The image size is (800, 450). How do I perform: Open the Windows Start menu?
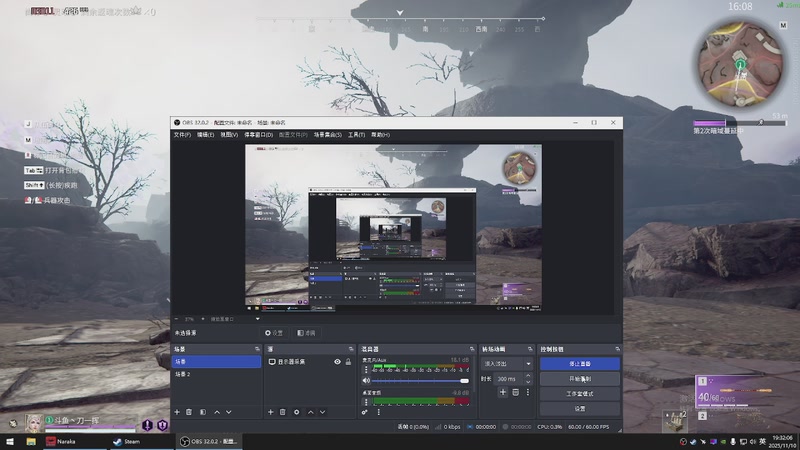click(10, 441)
